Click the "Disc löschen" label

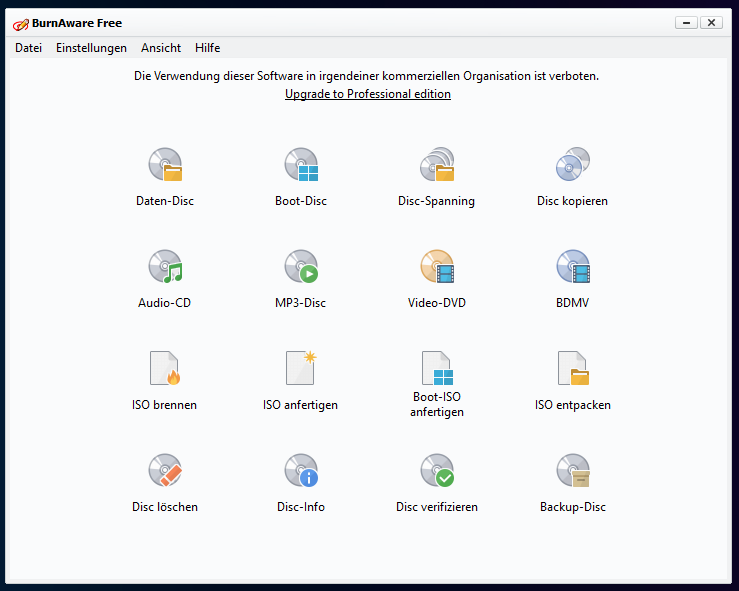(x=165, y=507)
